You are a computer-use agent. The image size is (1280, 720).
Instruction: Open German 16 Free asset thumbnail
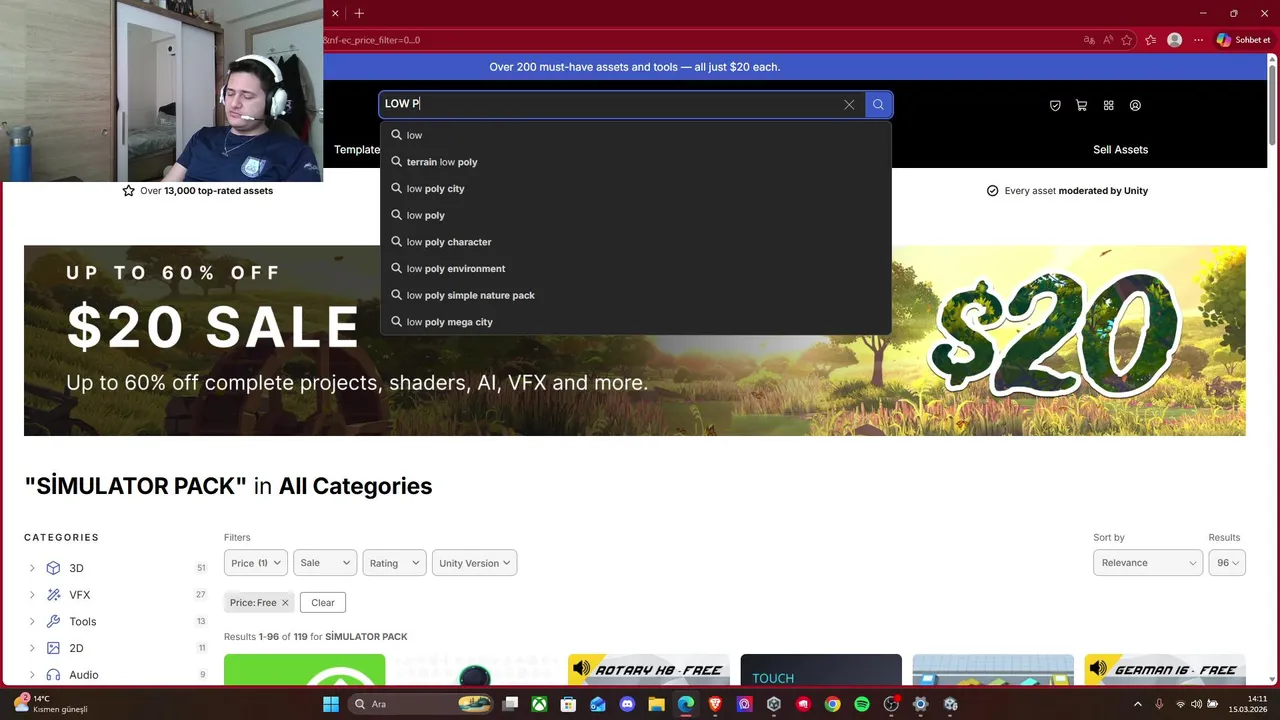coord(1165,669)
